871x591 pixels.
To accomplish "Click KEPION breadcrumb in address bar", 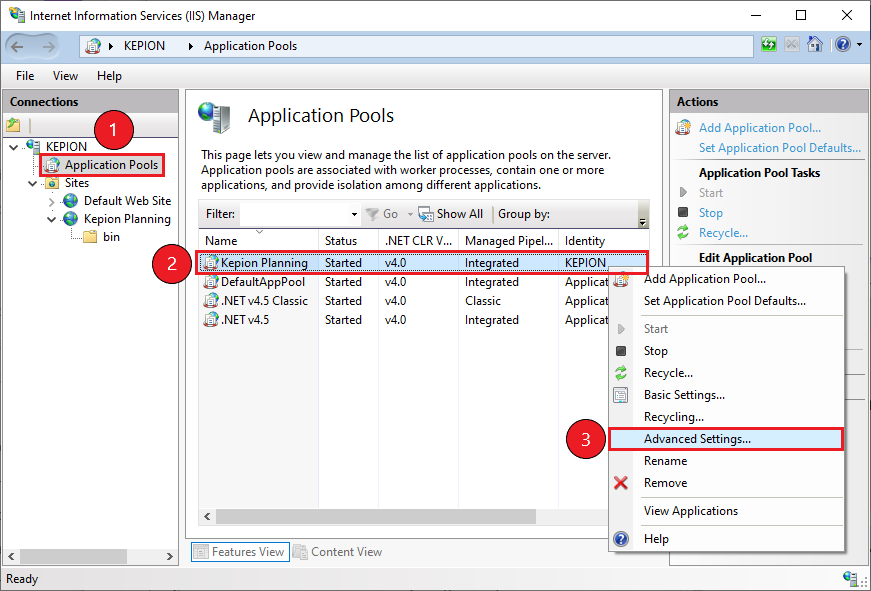I will [x=144, y=46].
